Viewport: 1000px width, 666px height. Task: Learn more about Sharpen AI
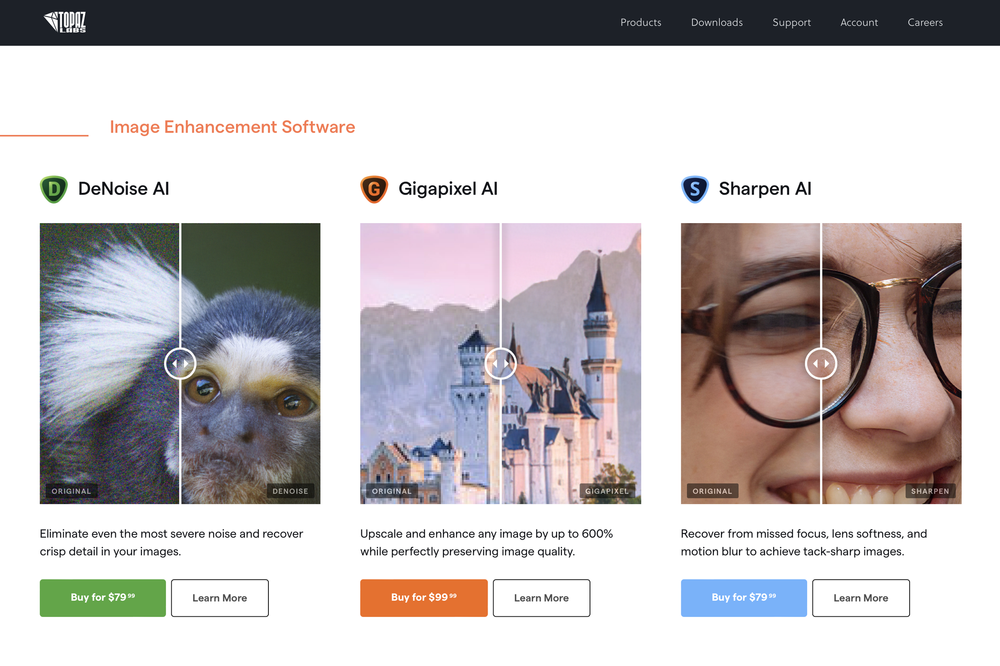[861, 598]
